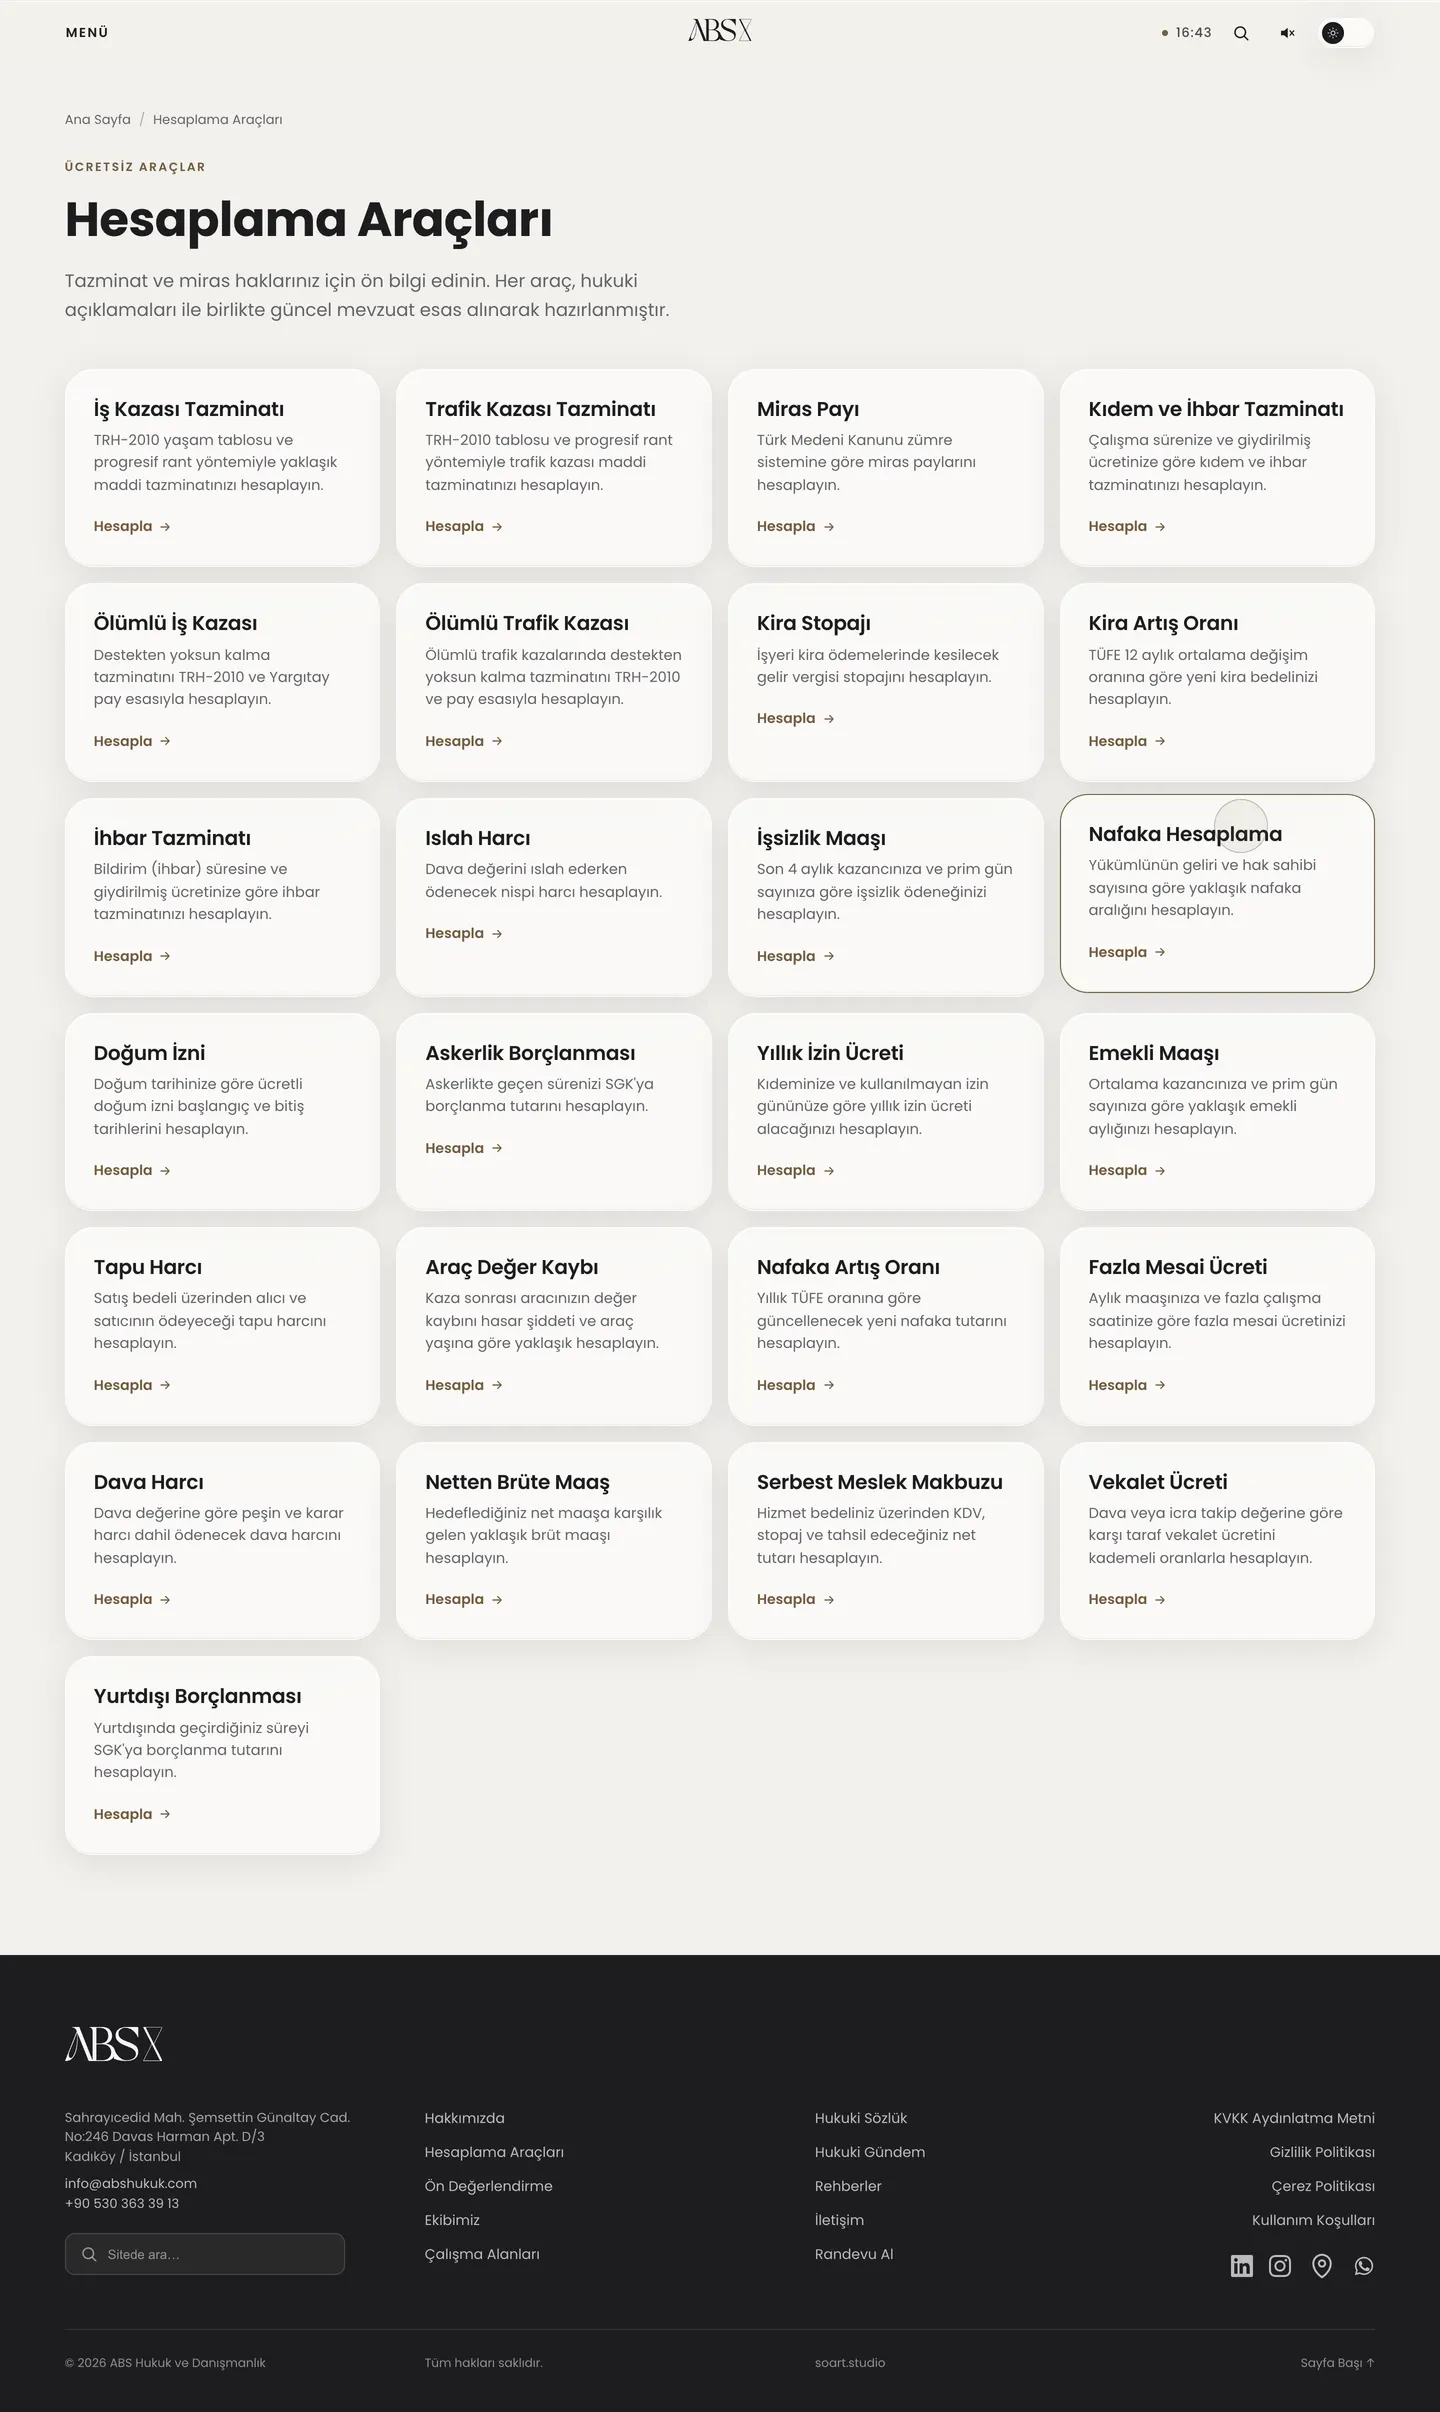Open LinkedIn icon in footer
The image size is (1440, 2412).
tap(1241, 2266)
